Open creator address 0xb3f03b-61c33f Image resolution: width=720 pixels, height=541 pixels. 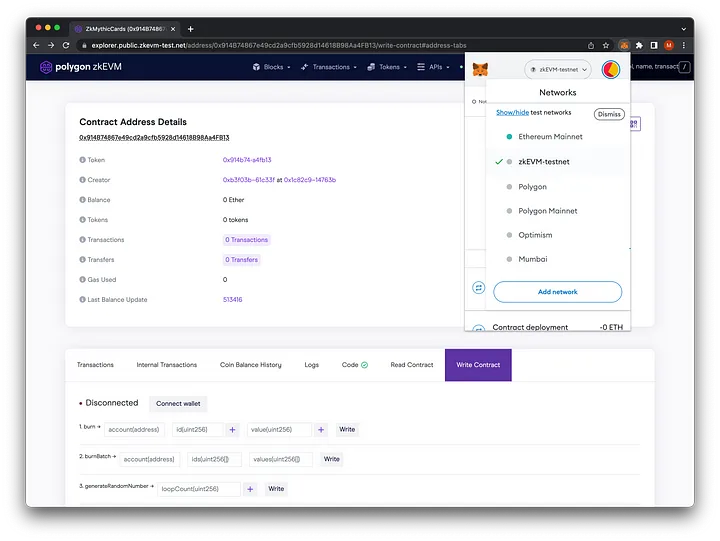pos(249,180)
